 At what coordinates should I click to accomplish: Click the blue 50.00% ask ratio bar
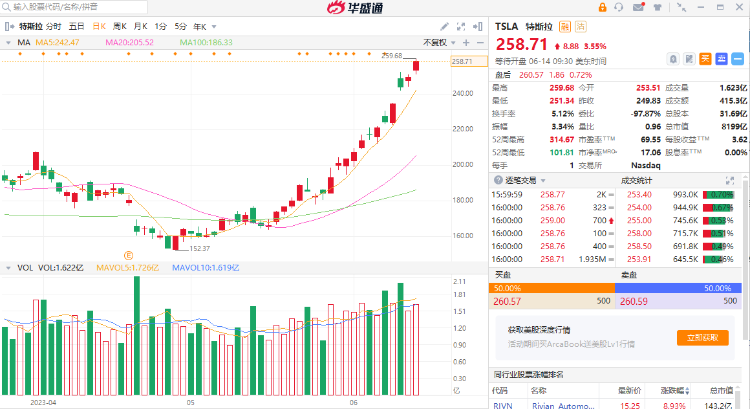click(x=678, y=288)
